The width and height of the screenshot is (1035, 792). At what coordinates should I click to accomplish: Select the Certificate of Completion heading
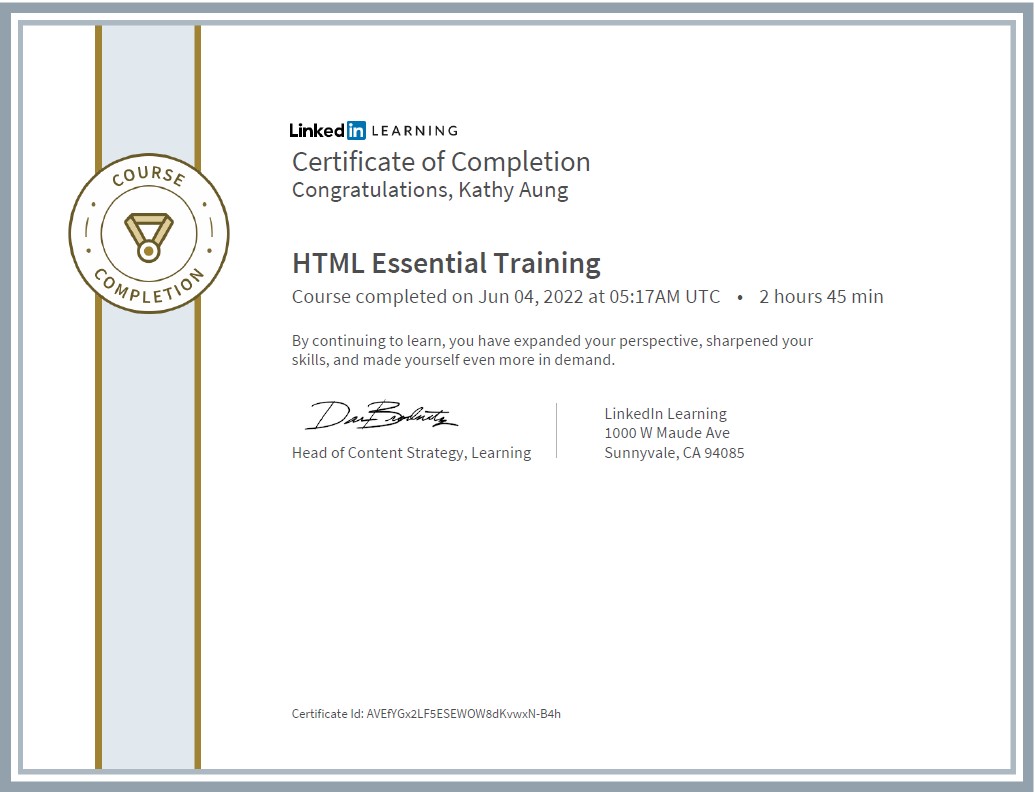pyautogui.click(x=440, y=162)
